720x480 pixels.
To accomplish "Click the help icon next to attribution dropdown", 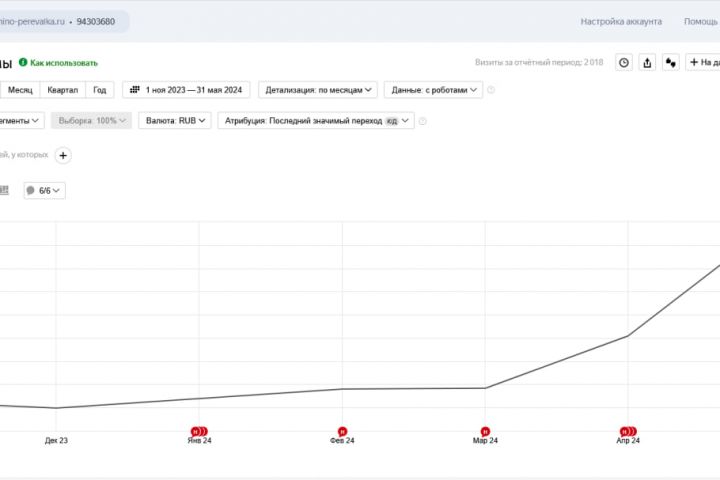I will [x=422, y=121].
